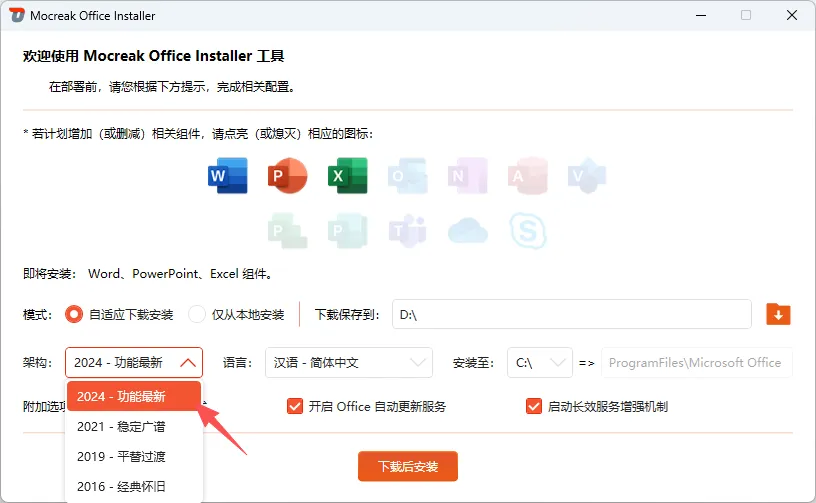Toggle the PowerPoint component icon
816x503 pixels.
coord(287,176)
